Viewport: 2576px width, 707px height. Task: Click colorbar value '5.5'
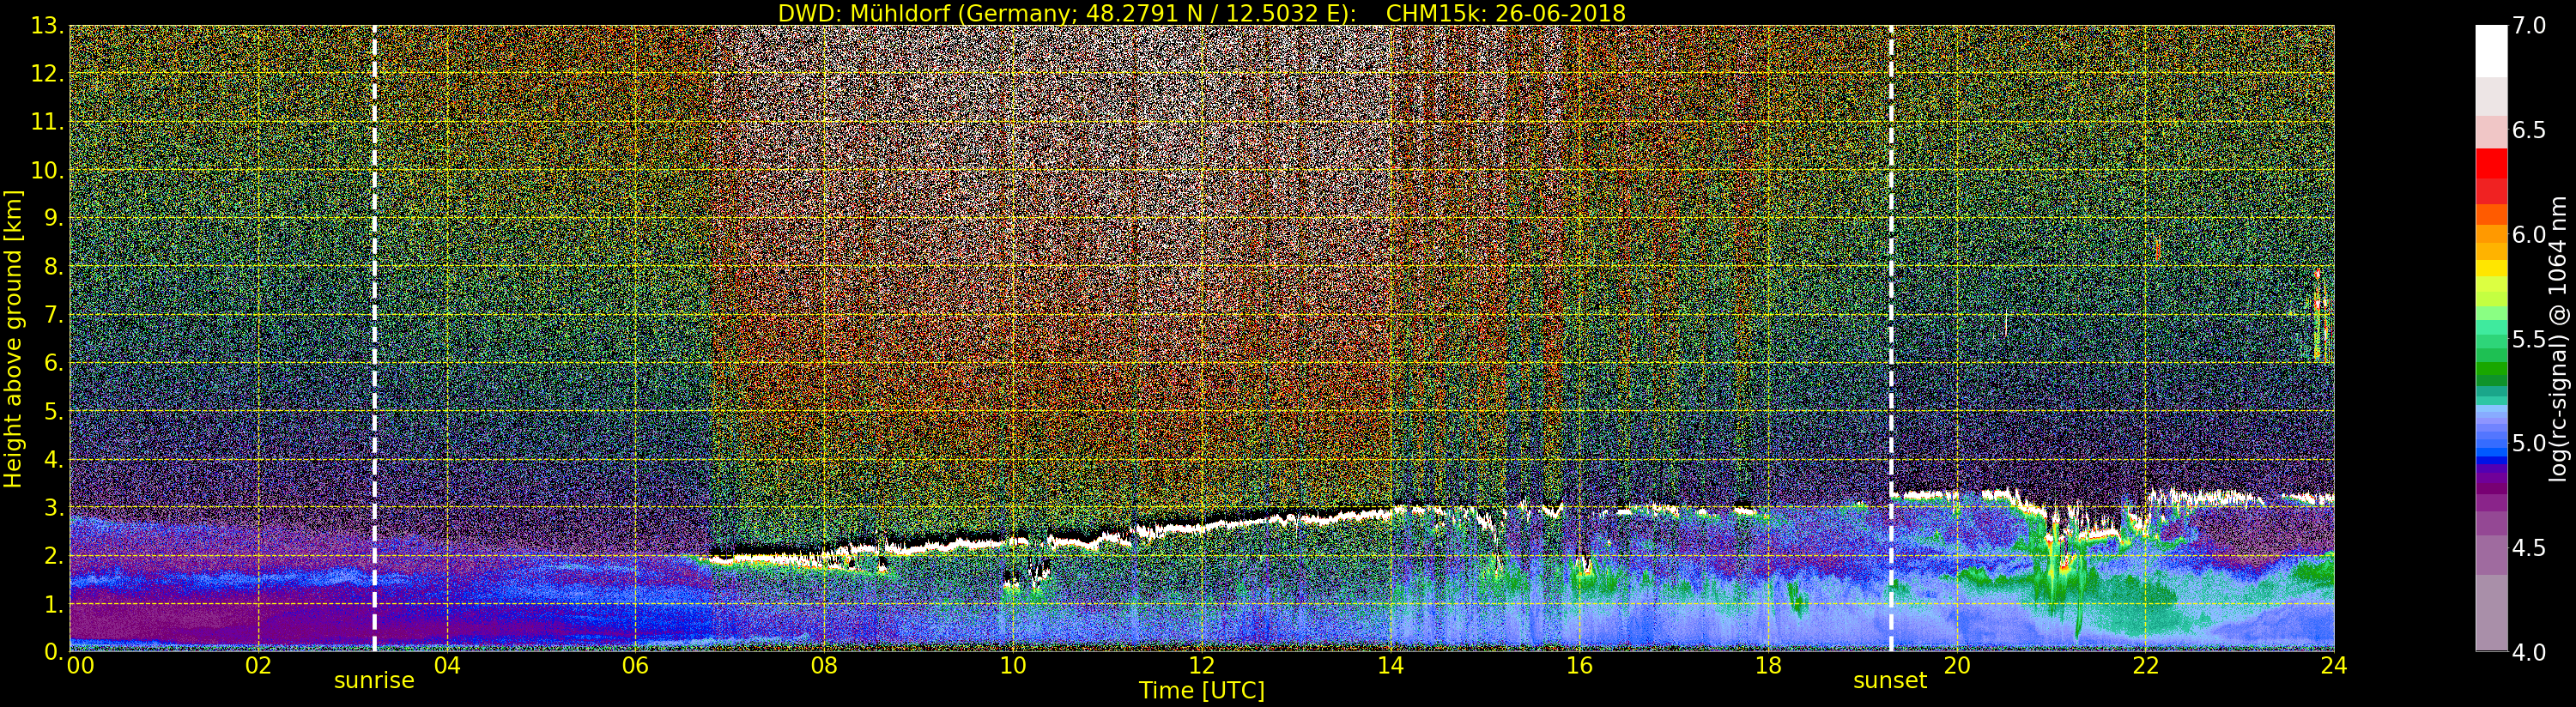click(2529, 339)
